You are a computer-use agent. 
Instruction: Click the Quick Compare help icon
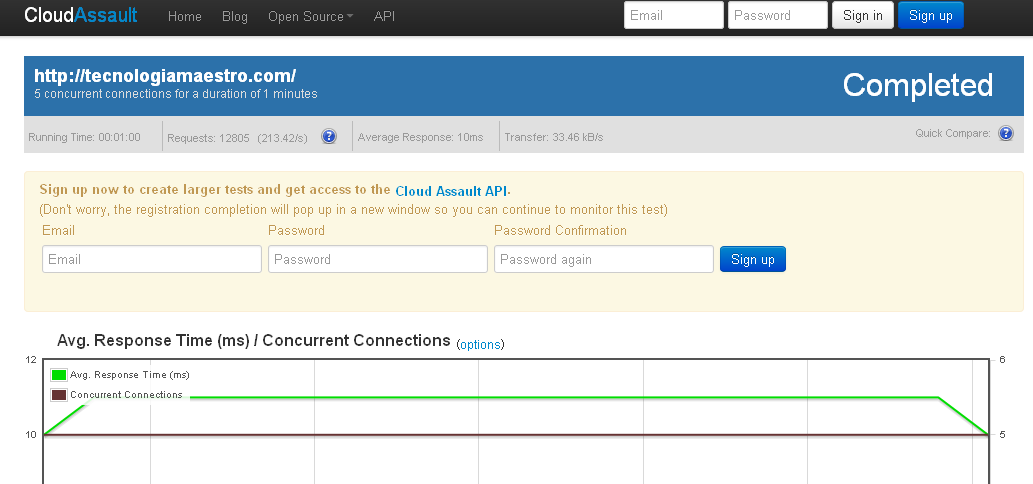[x=1006, y=133]
